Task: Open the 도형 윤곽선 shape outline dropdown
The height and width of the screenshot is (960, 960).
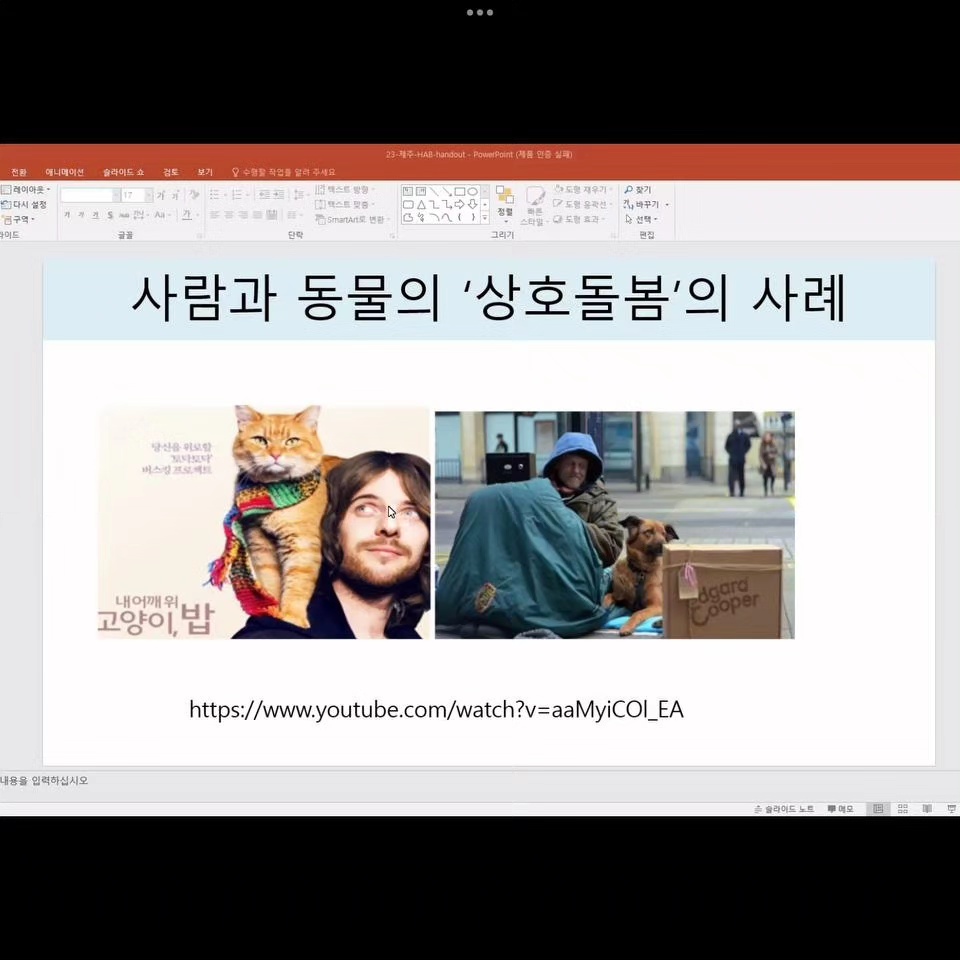Action: tap(583, 204)
